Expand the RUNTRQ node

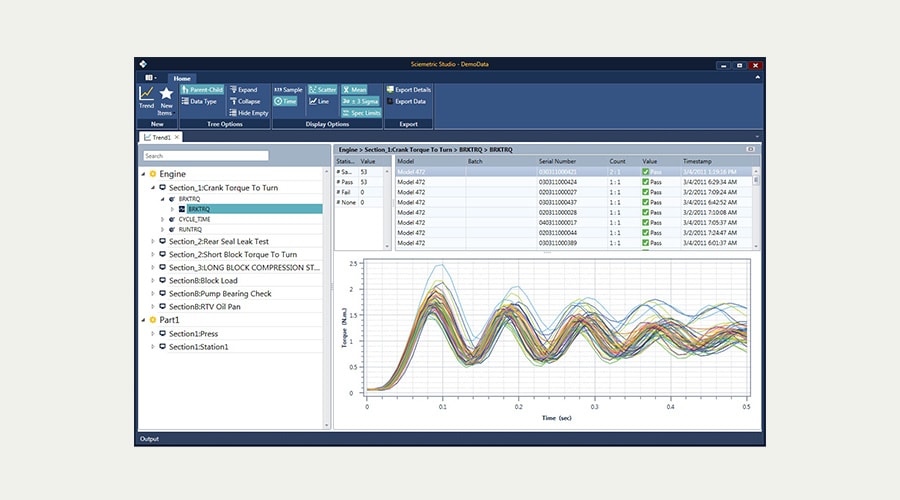[162, 230]
